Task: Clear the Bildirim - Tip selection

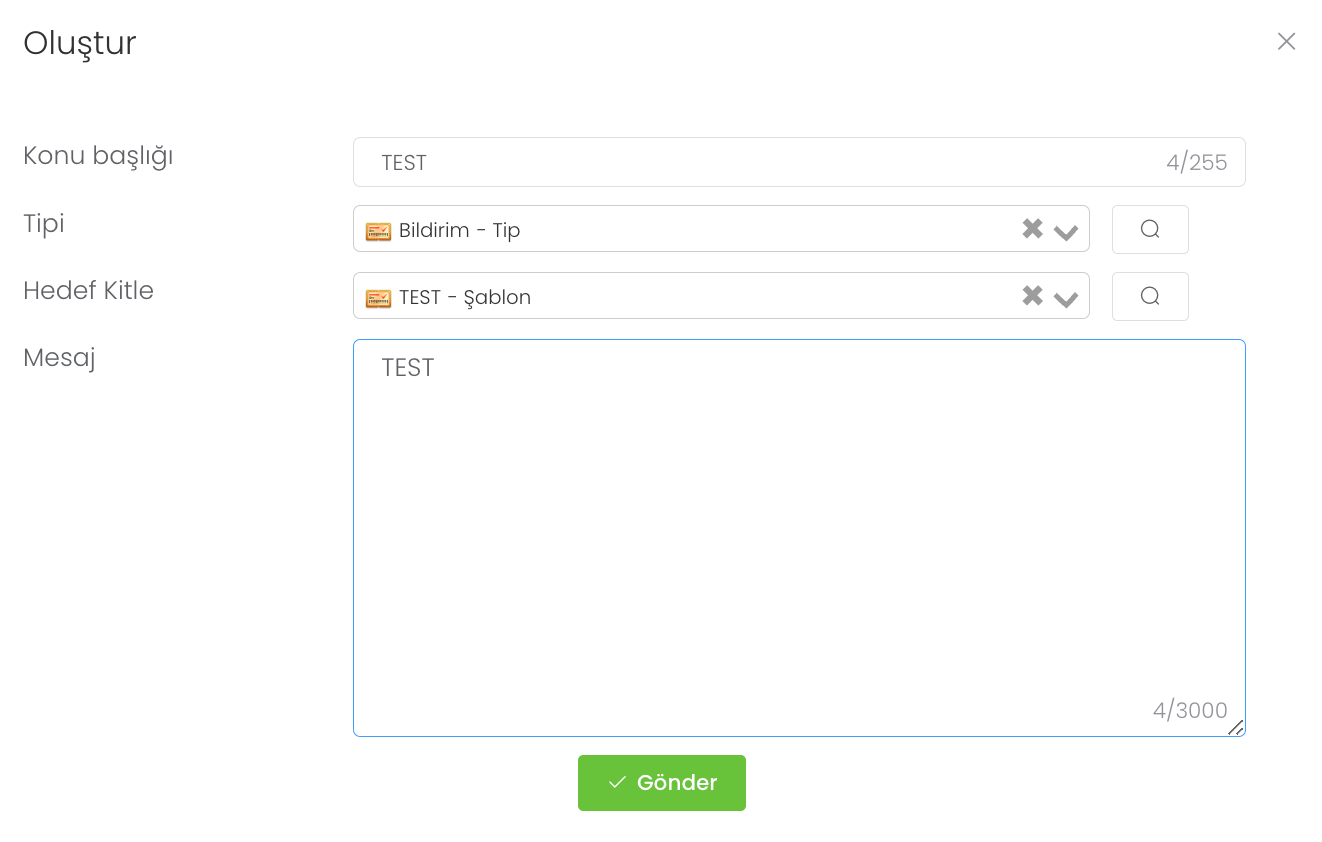Action: point(1032,229)
